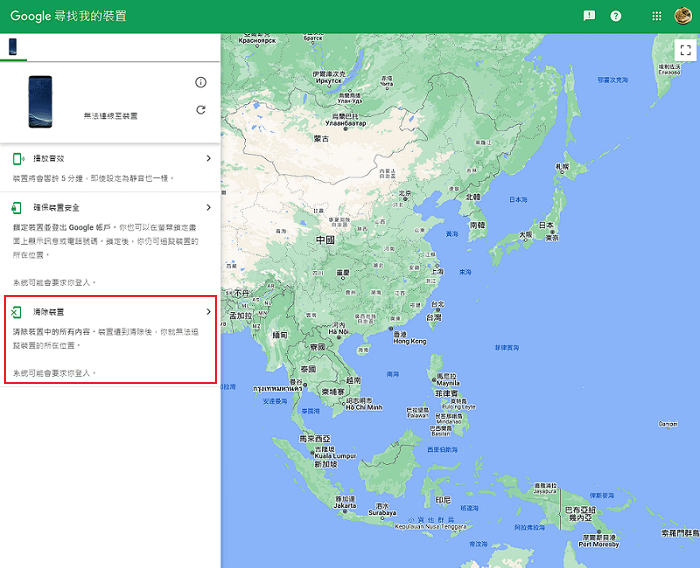
Task: Open the Google apps grid launcher
Action: click(x=656, y=16)
